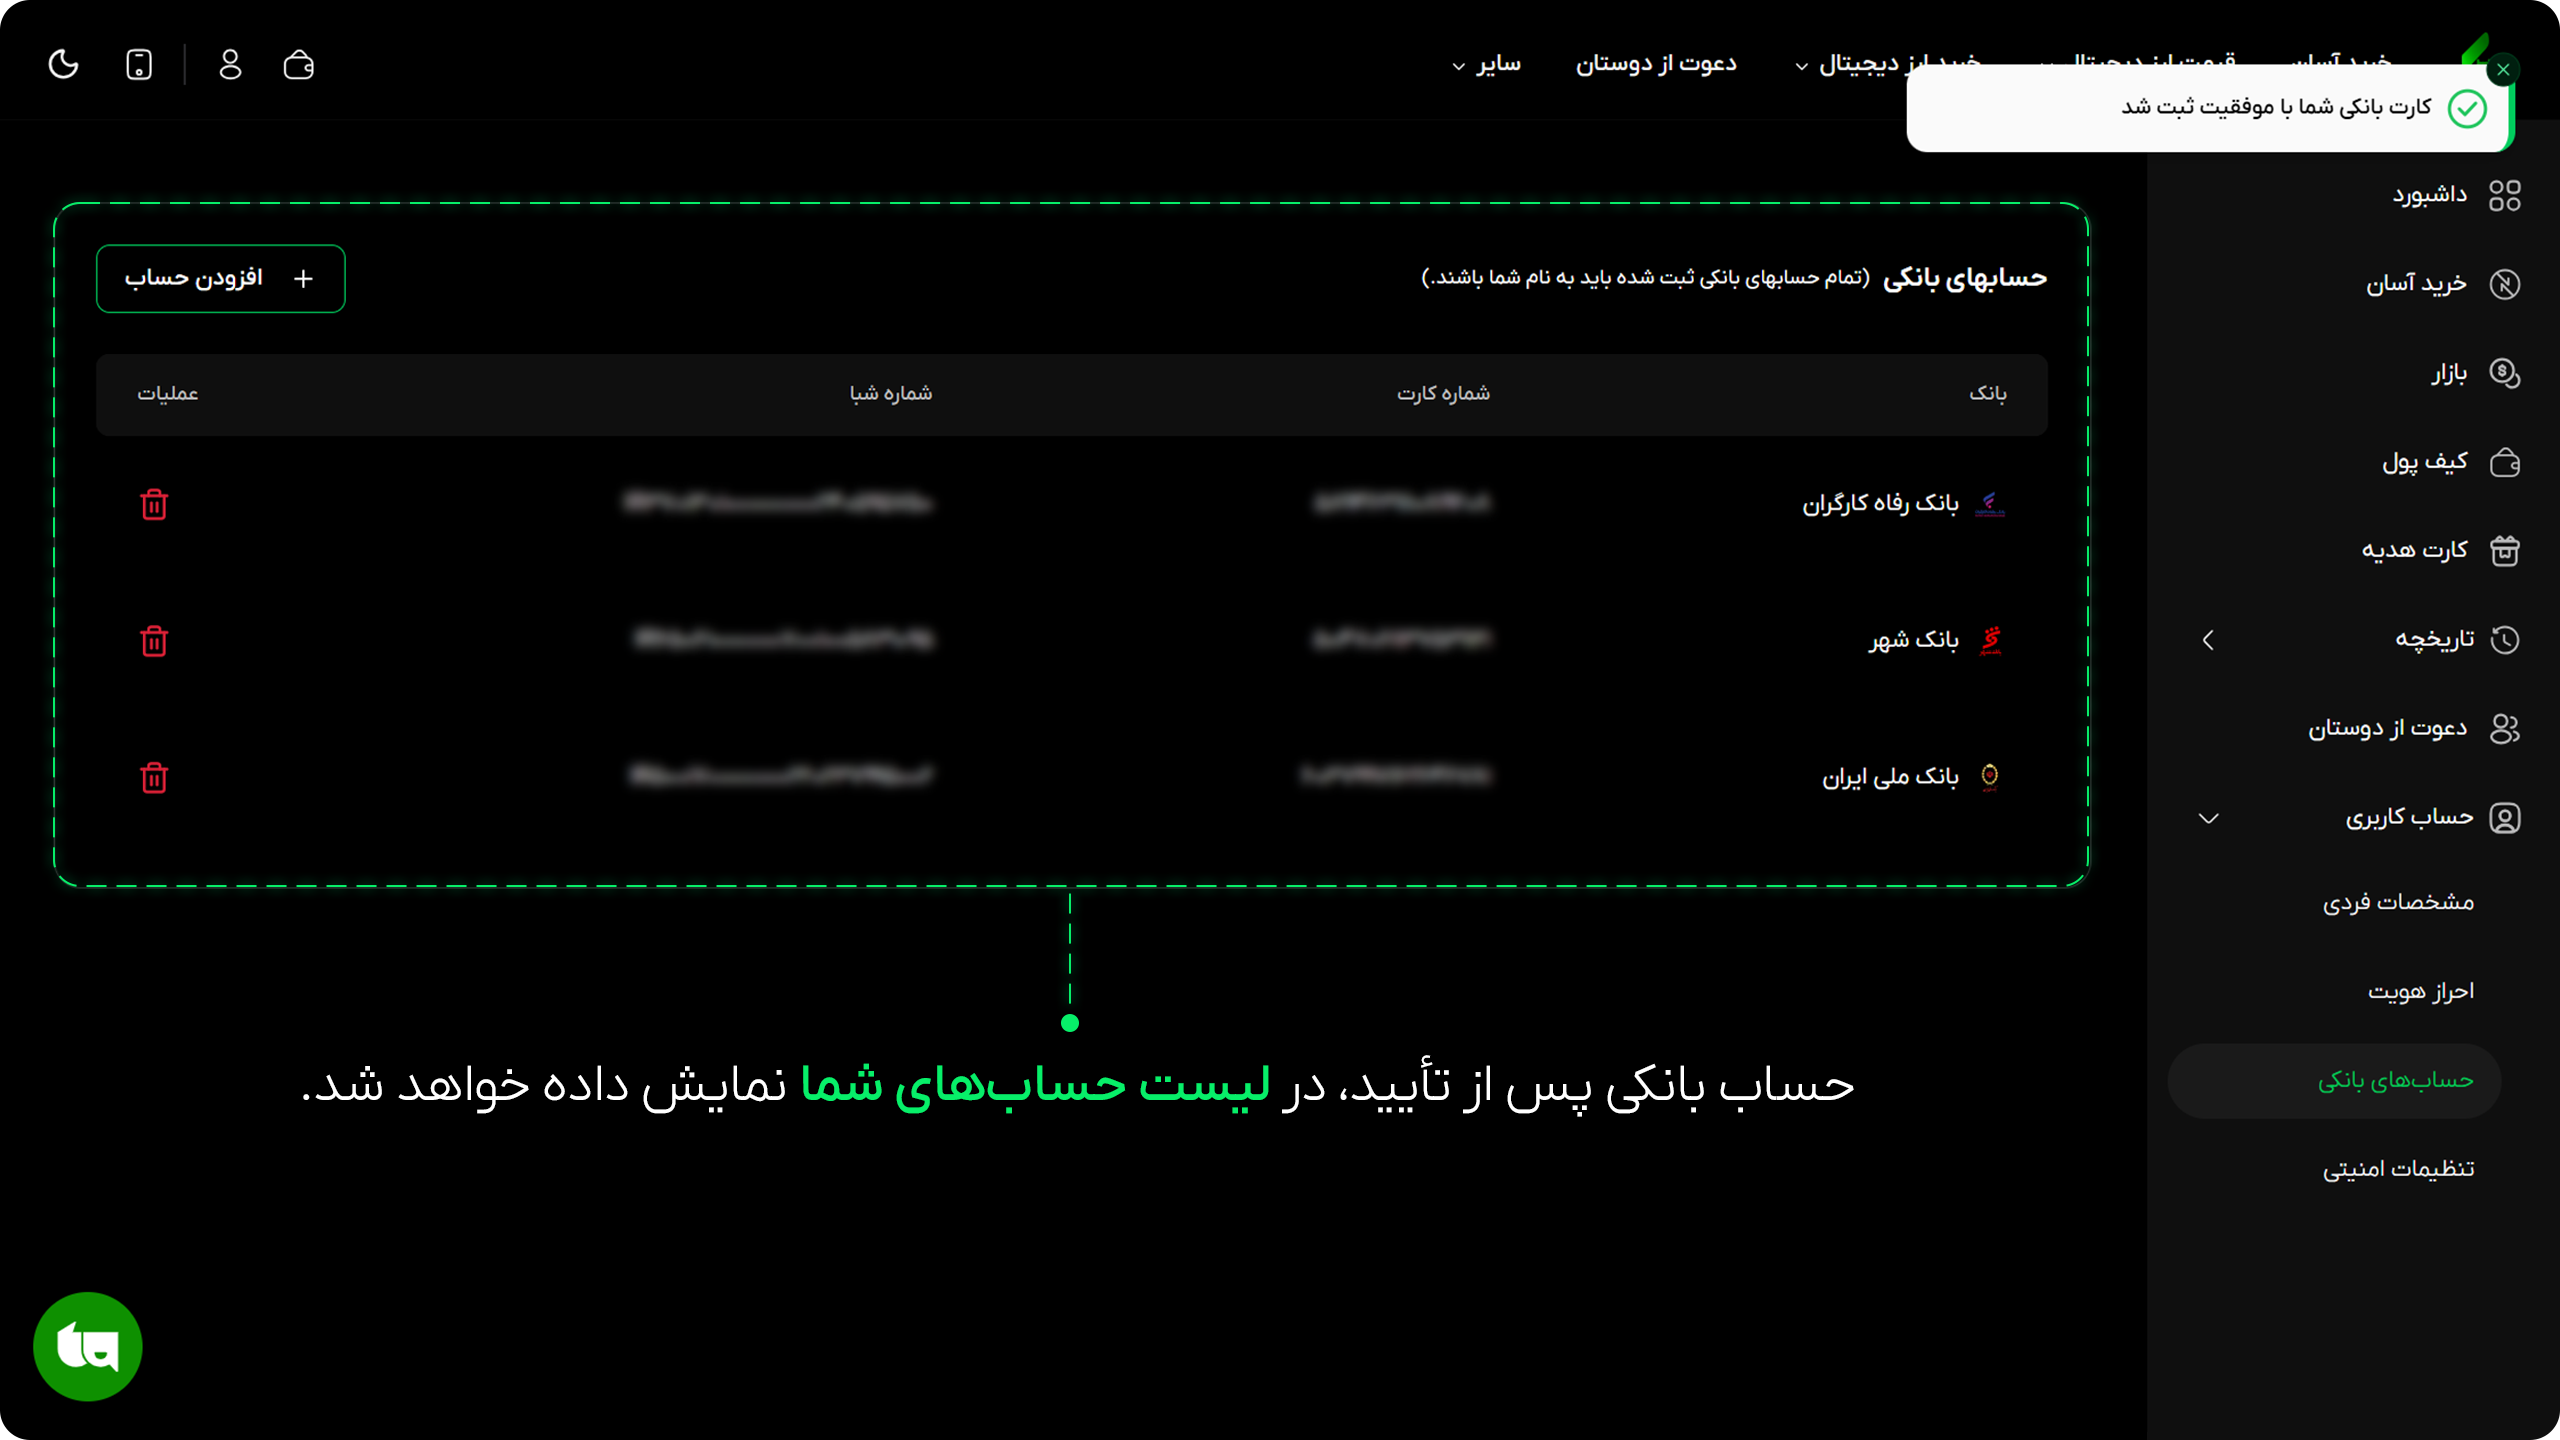Delete the بانک رفاه کارگران account
This screenshot has width=2560, height=1440.
[x=154, y=504]
